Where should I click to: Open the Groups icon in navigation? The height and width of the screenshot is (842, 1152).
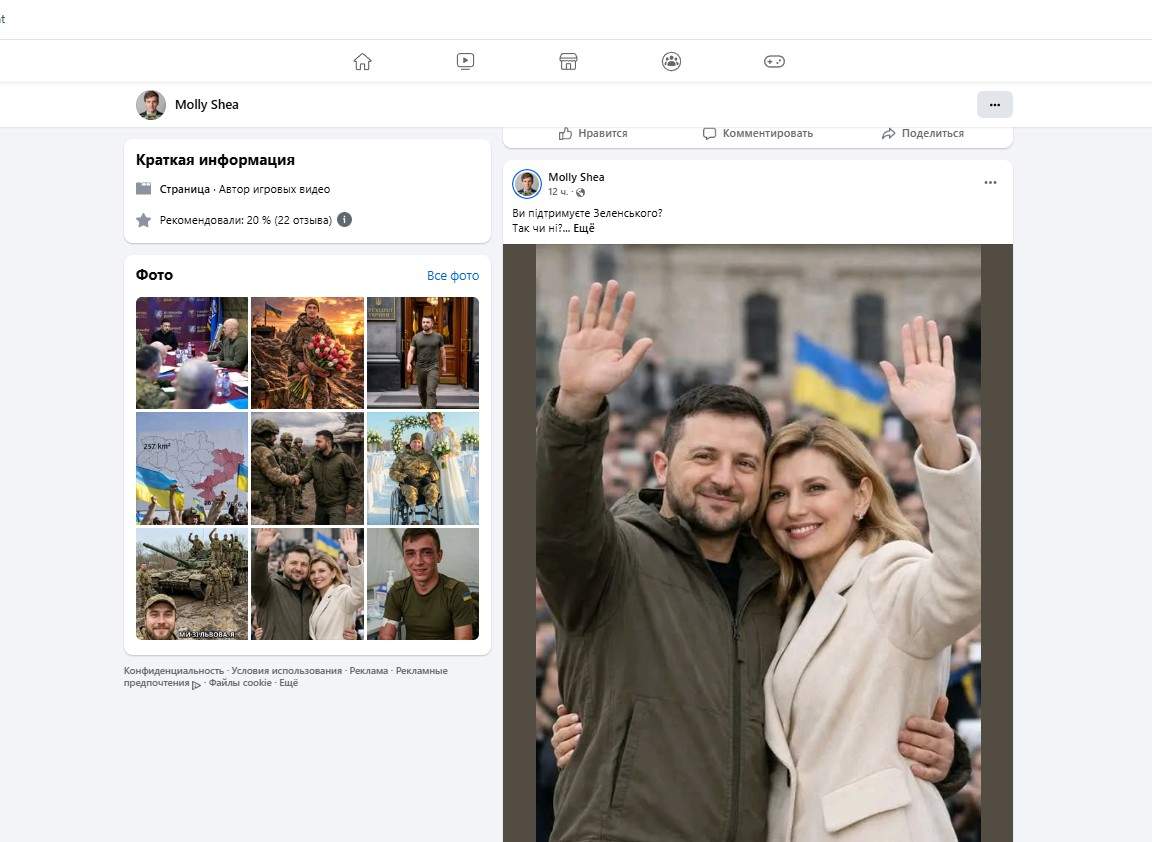(671, 61)
